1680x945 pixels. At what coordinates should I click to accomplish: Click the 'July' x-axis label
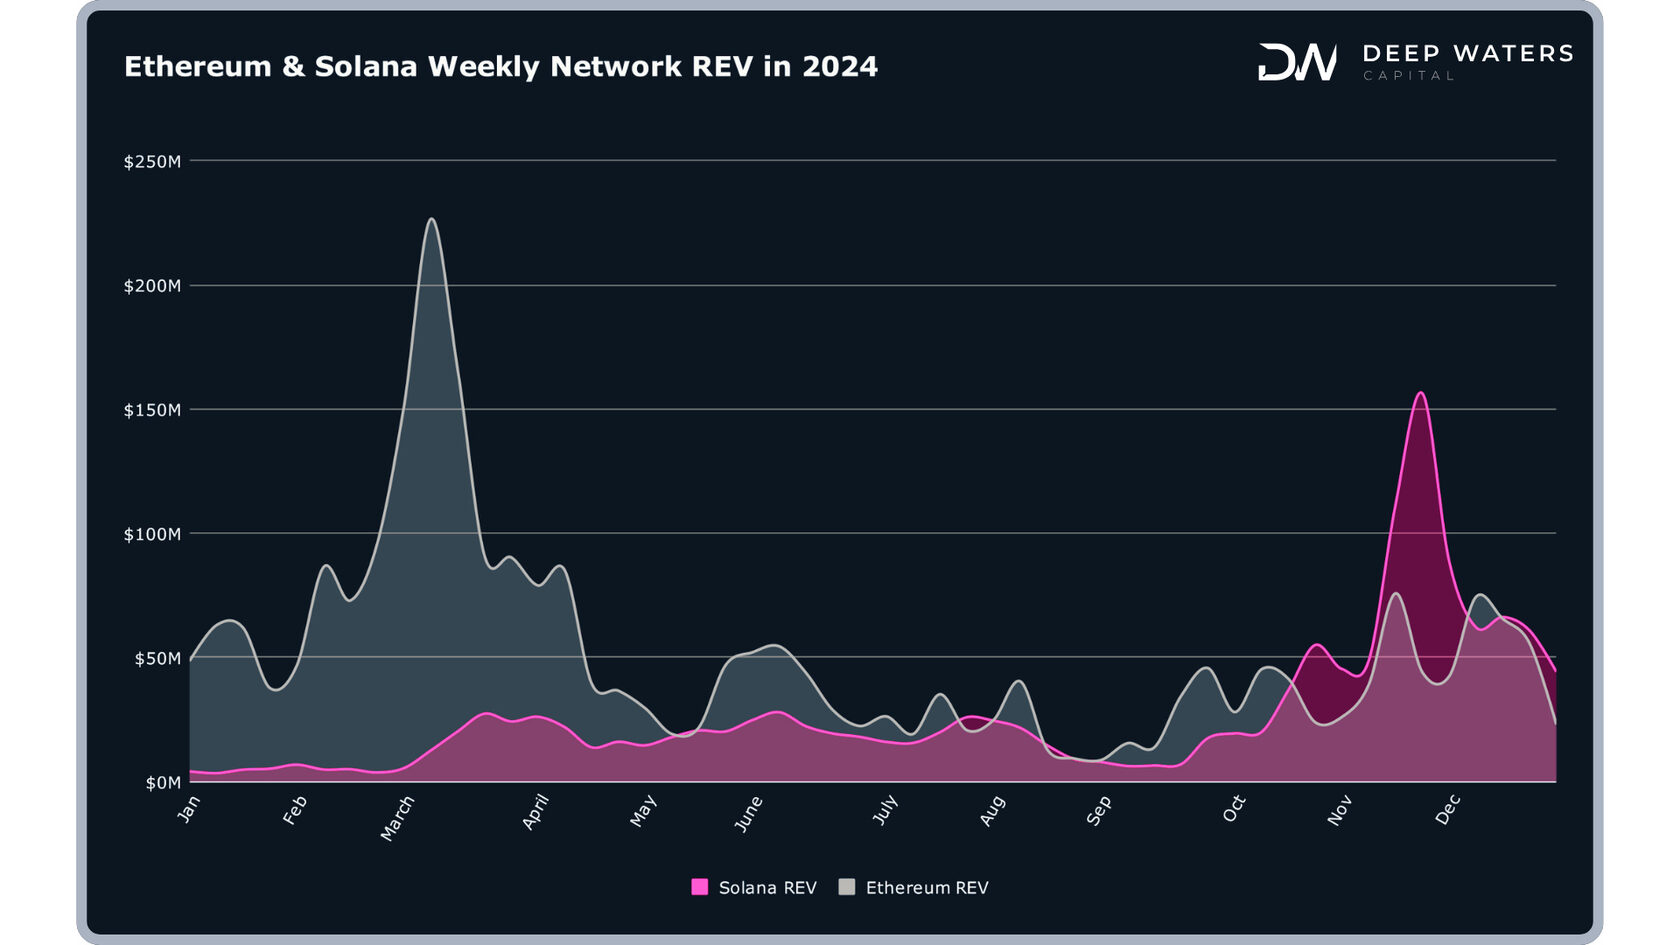885,810
